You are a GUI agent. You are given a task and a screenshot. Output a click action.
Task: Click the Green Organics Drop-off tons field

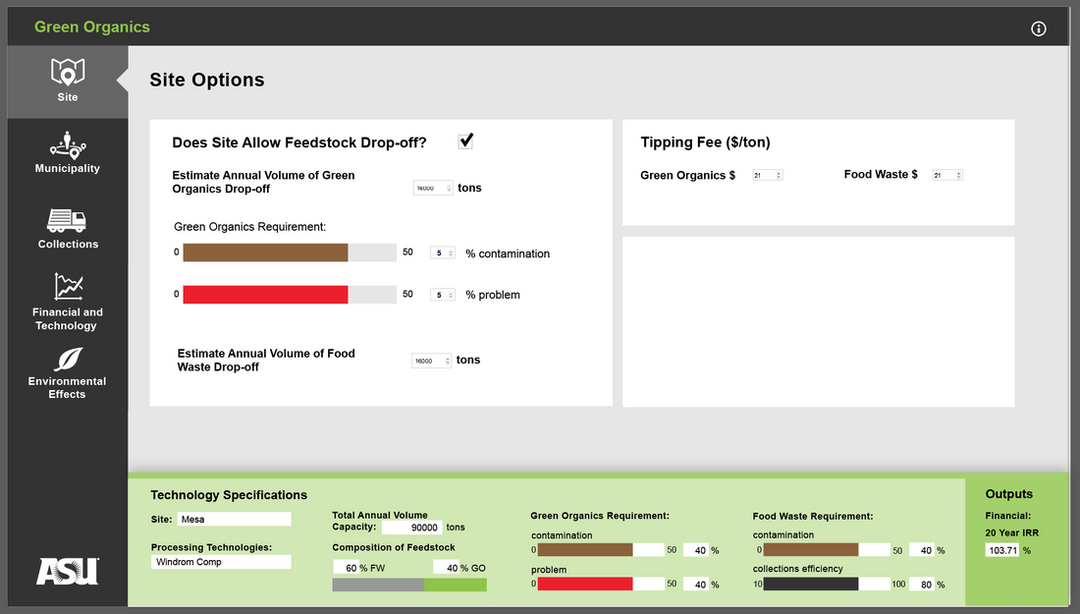coord(432,188)
